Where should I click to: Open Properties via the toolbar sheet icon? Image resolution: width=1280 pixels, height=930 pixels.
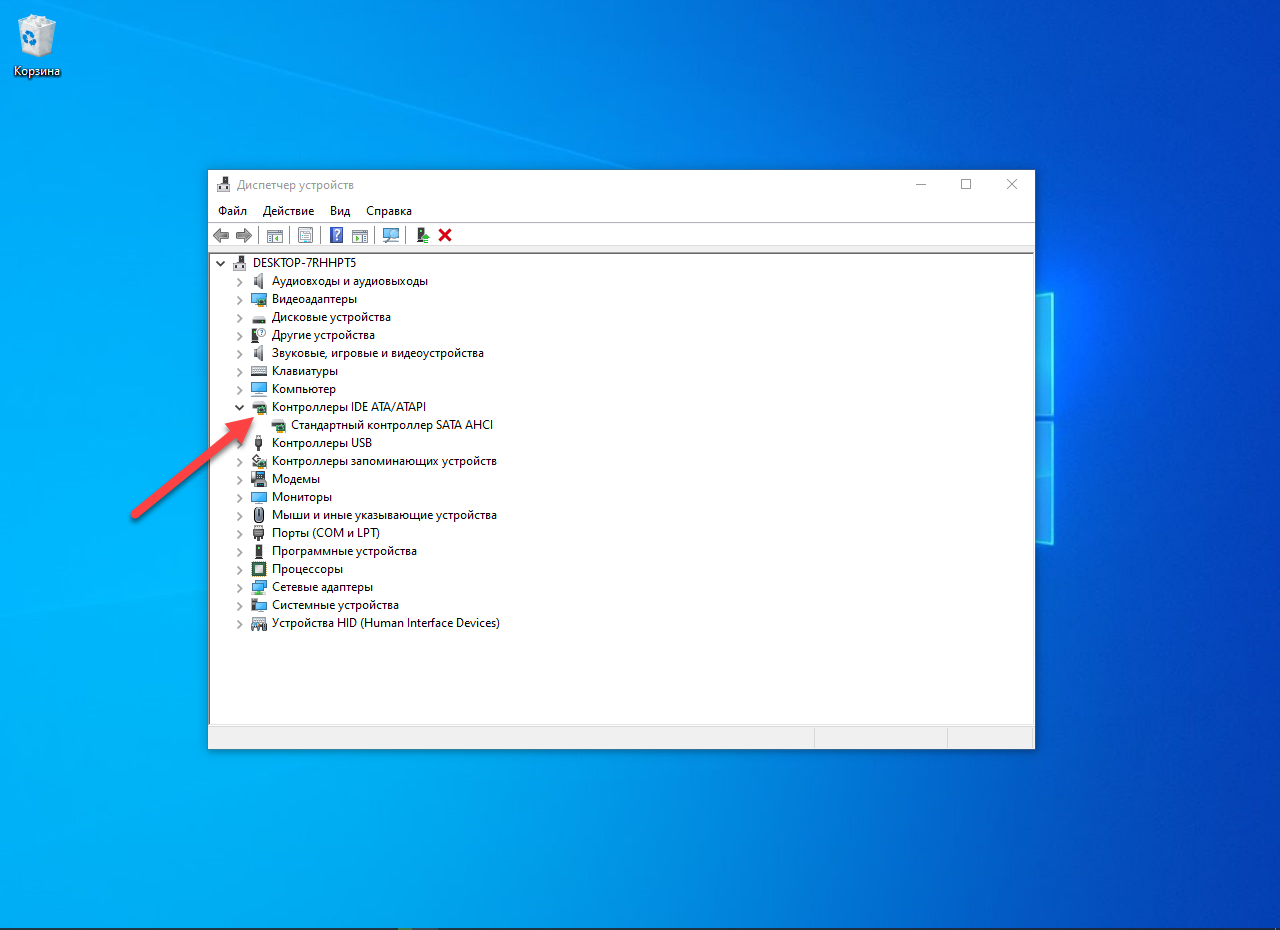pyautogui.click(x=305, y=235)
